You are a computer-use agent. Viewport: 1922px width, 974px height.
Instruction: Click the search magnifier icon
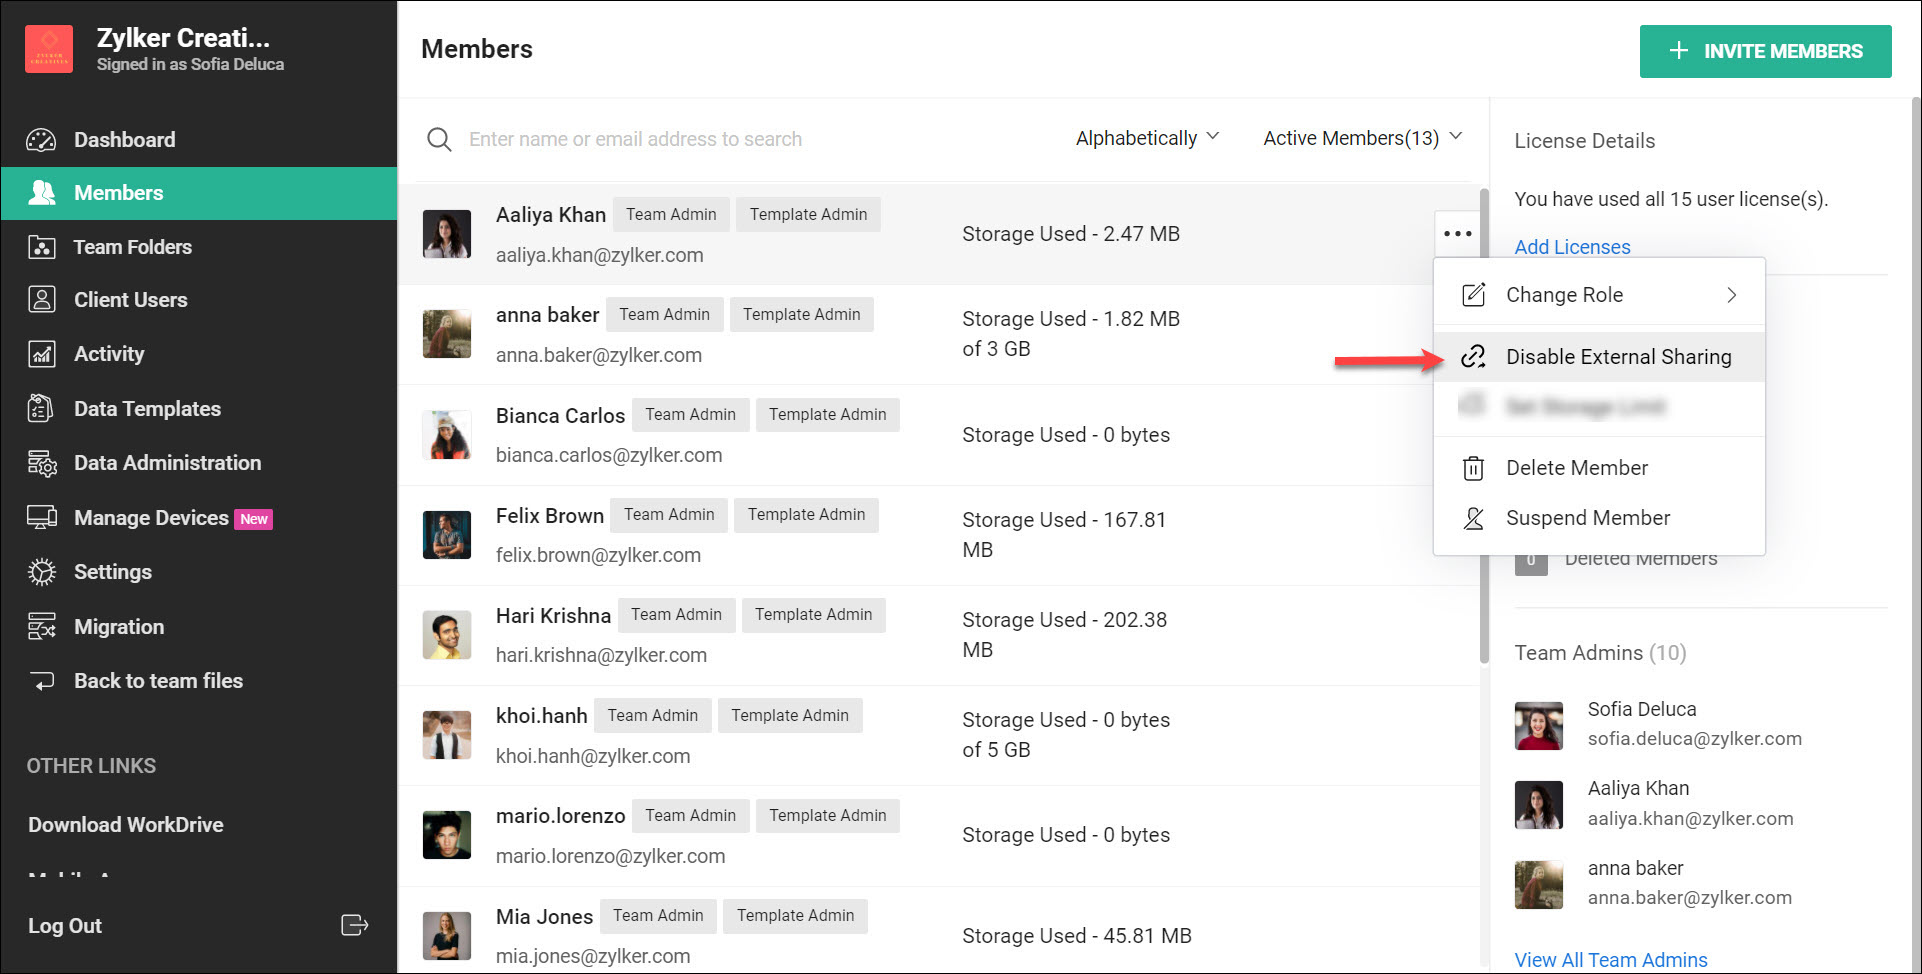coord(438,139)
